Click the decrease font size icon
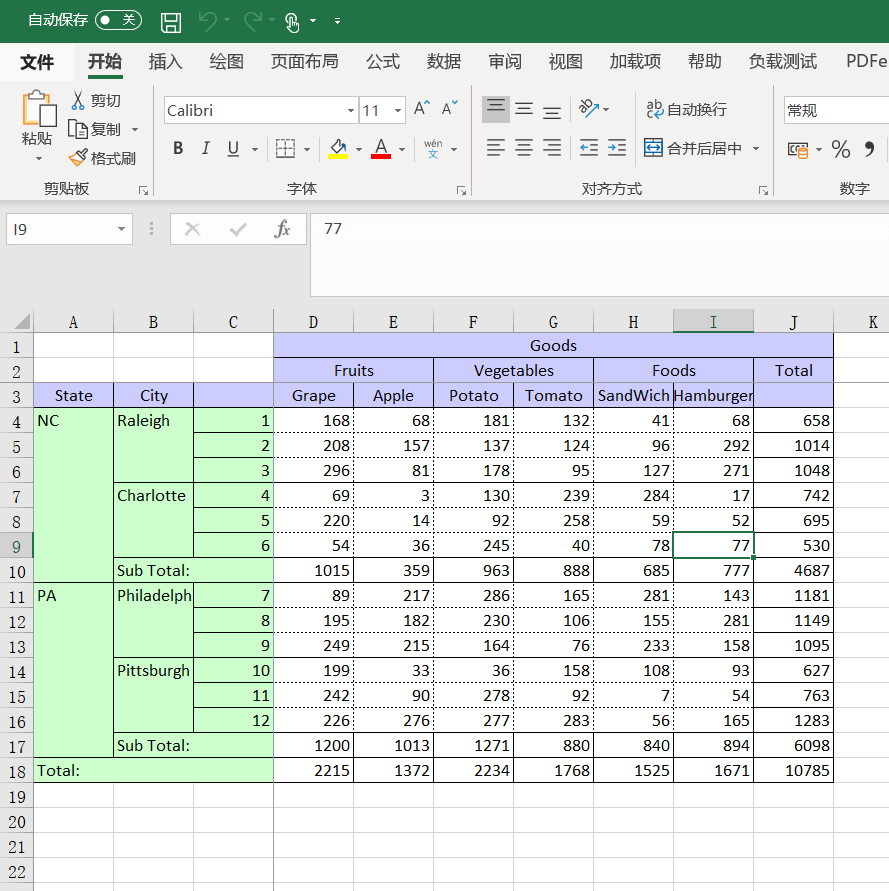889x891 pixels. pos(449,108)
